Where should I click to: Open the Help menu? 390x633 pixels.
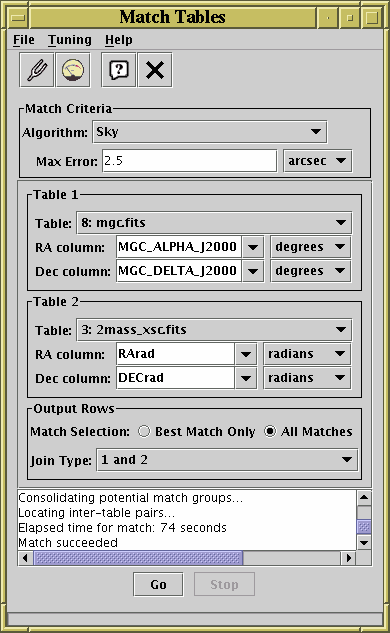pos(119,40)
